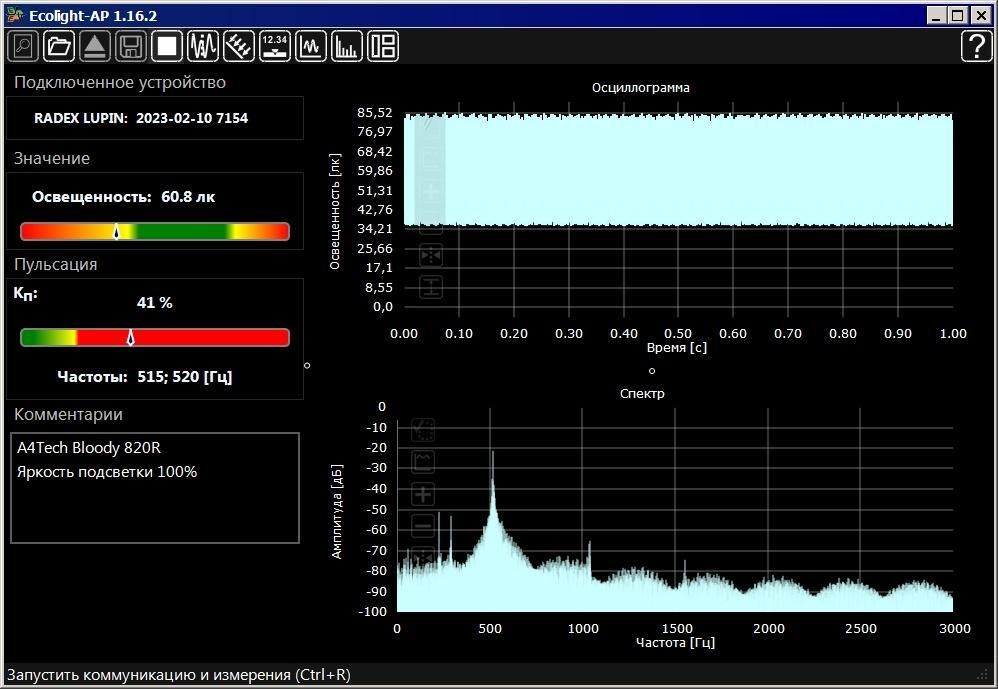Open a saved measurement file via folder icon
998x689 pixels.
tap(59, 46)
